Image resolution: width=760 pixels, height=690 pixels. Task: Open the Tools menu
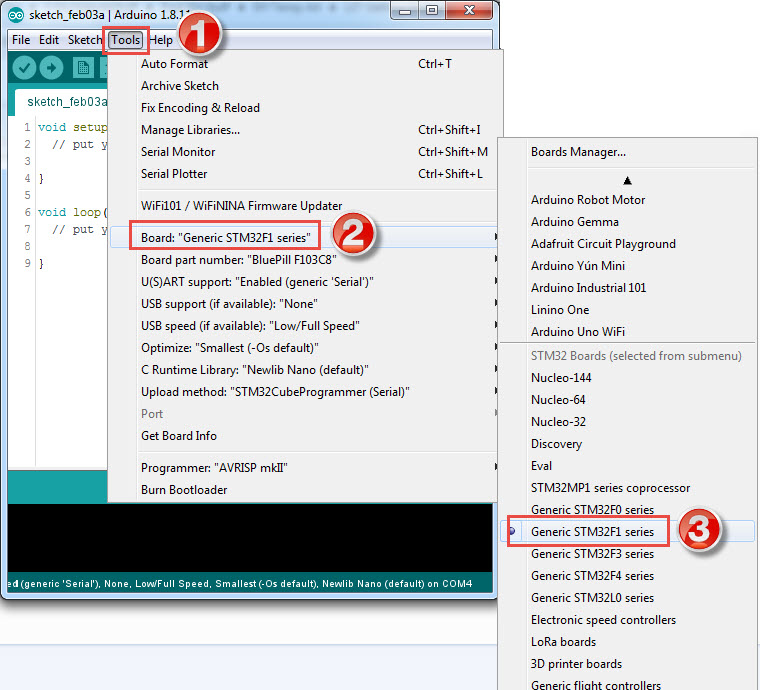[126, 40]
